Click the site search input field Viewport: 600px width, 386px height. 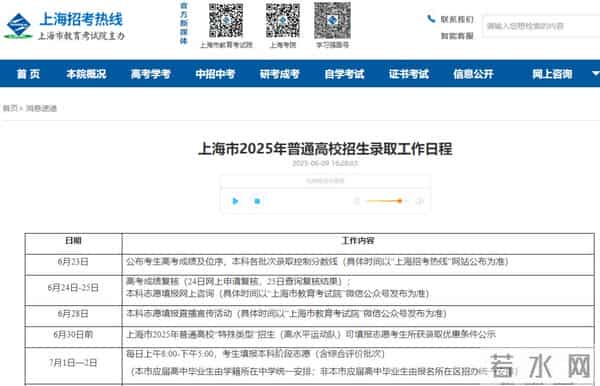point(541,26)
